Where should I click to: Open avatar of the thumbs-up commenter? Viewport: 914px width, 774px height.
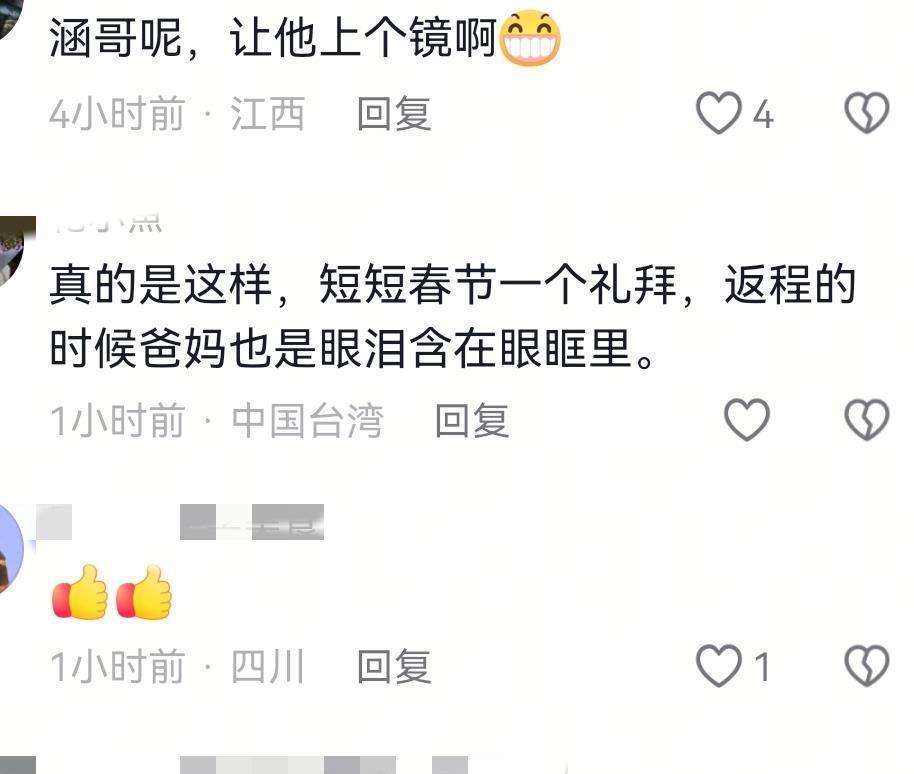pyautogui.click(x=12, y=550)
